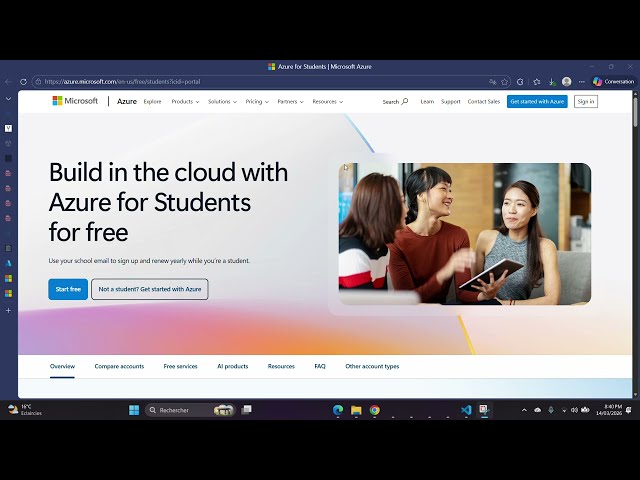Click the hero image of three students
The width and height of the screenshot is (640, 480).
point(465,234)
